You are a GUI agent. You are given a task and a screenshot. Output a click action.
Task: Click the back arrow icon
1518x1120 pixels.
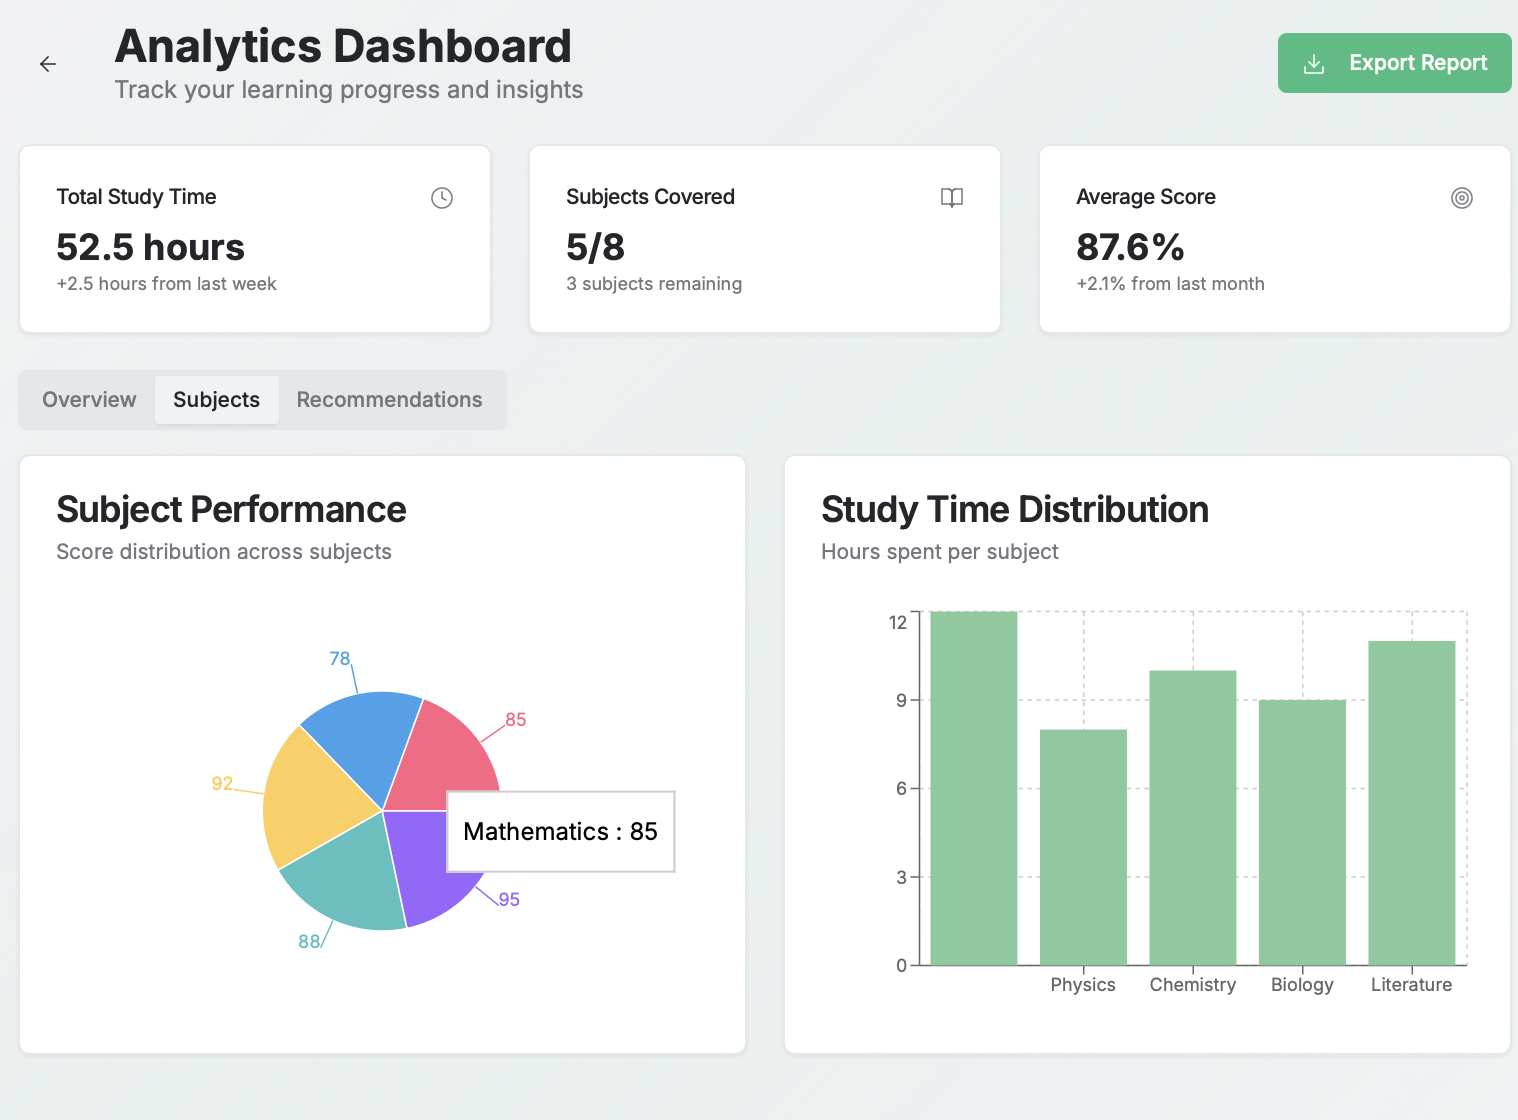pyautogui.click(x=48, y=64)
